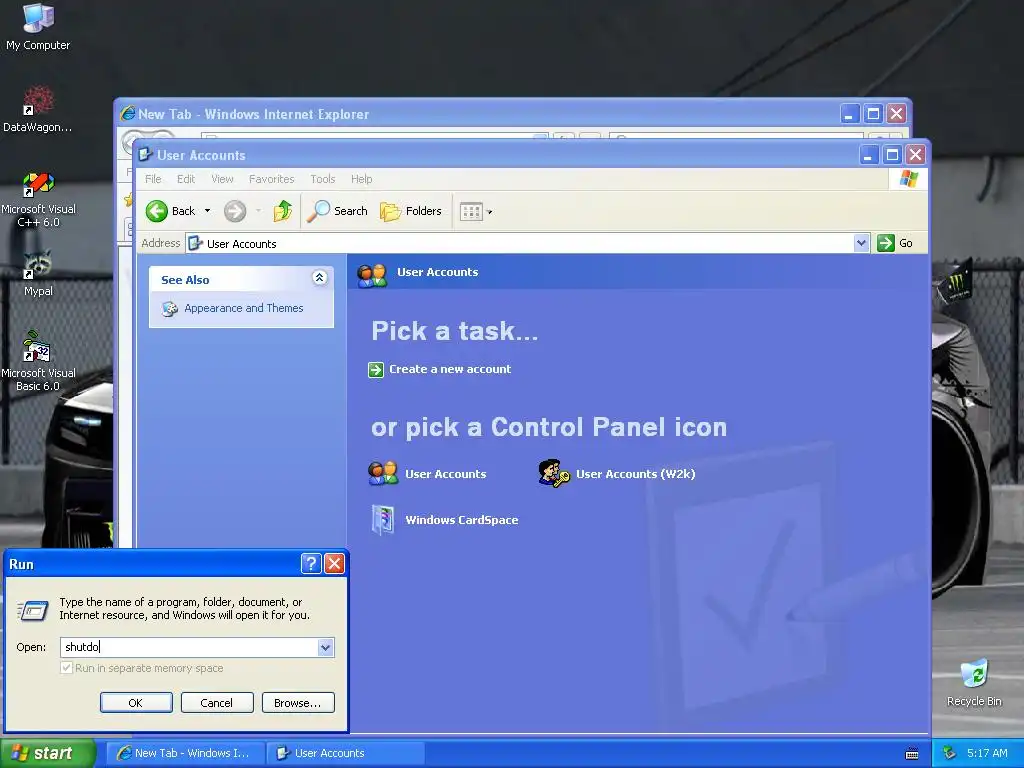This screenshot has width=1024, height=768.
Task: Click the 5:17 AM clock
Action: [x=987, y=753]
